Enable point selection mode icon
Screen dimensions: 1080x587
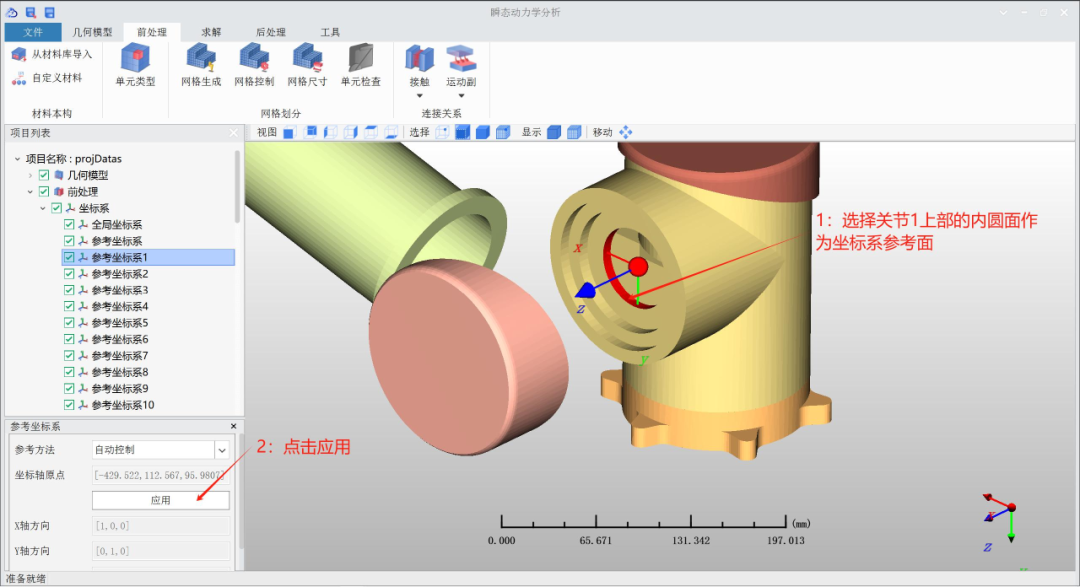click(442, 132)
